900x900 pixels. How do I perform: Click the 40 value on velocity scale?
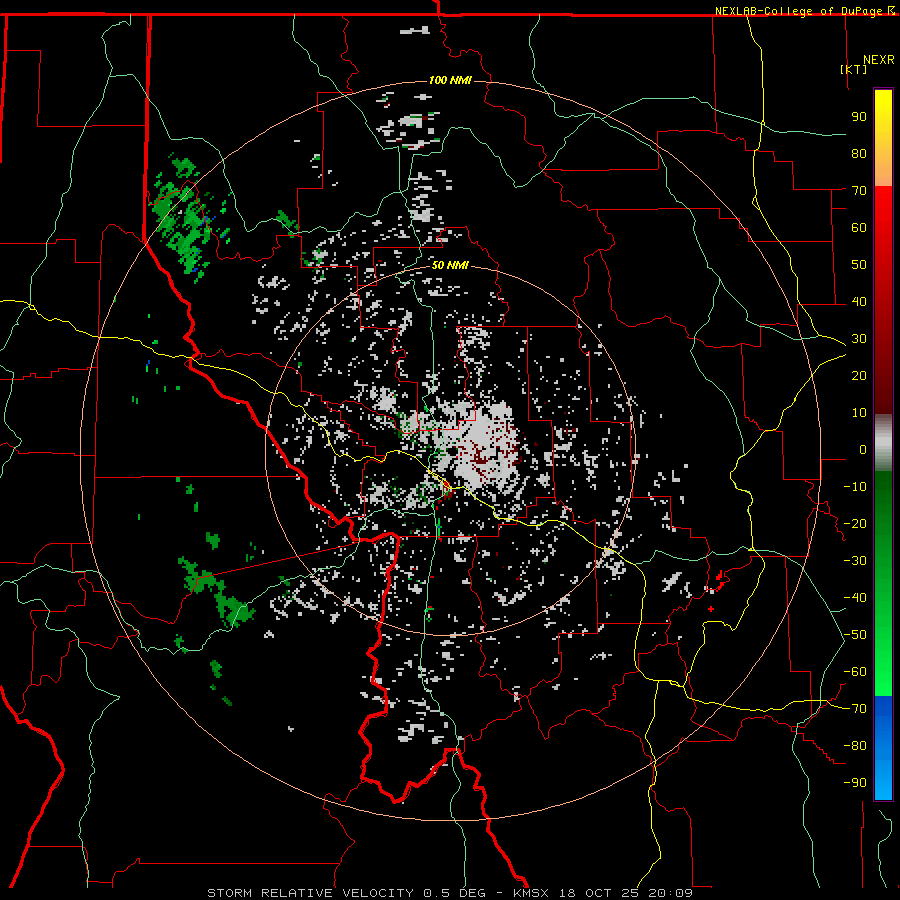click(x=859, y=301)
